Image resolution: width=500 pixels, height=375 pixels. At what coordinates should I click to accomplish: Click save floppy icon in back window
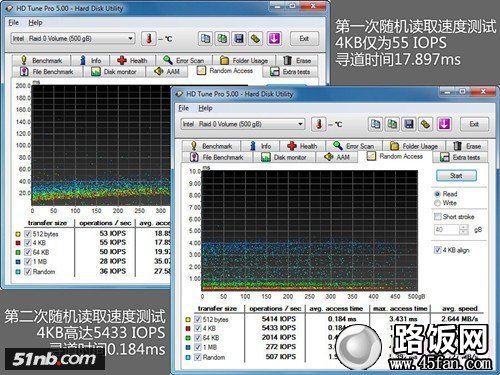click(239, 39)
